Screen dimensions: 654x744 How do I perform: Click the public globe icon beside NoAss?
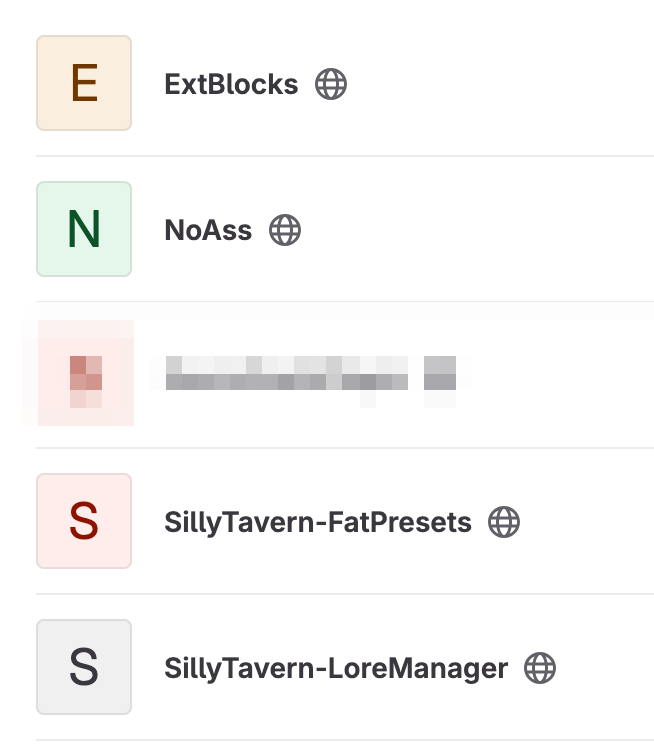tap(285, 230)
